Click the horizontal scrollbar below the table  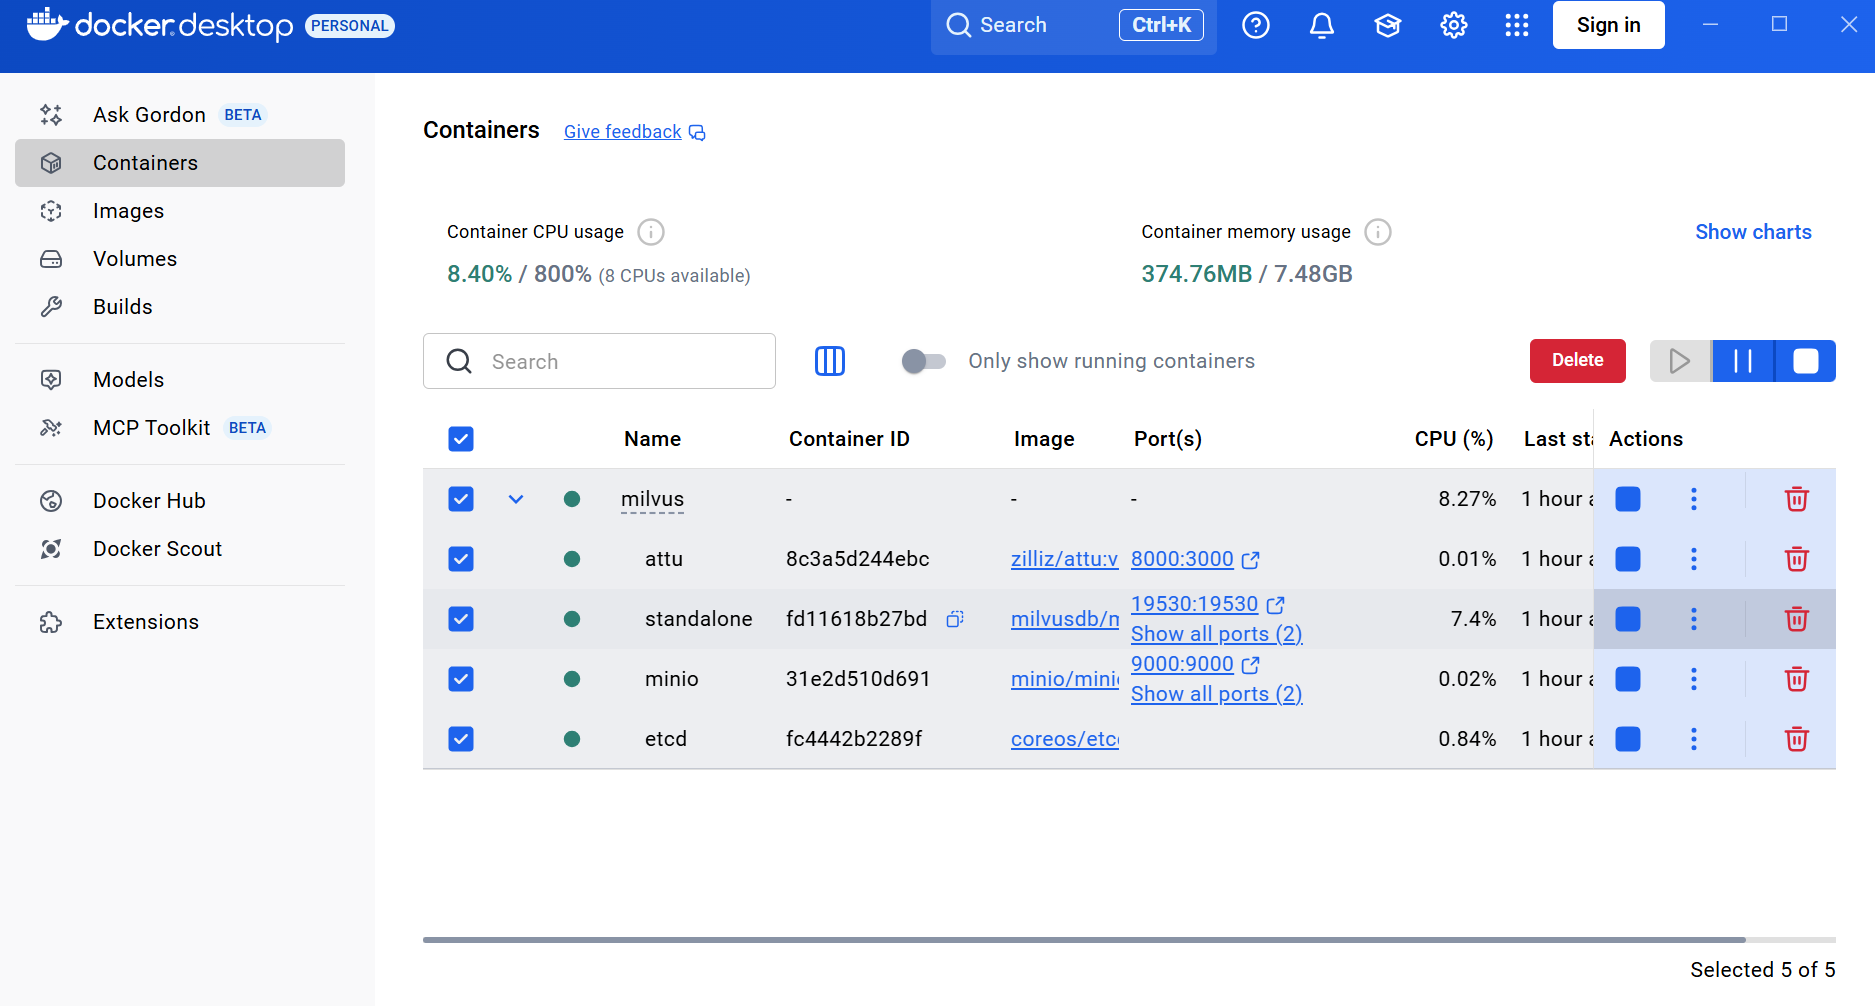[1084, 940]
